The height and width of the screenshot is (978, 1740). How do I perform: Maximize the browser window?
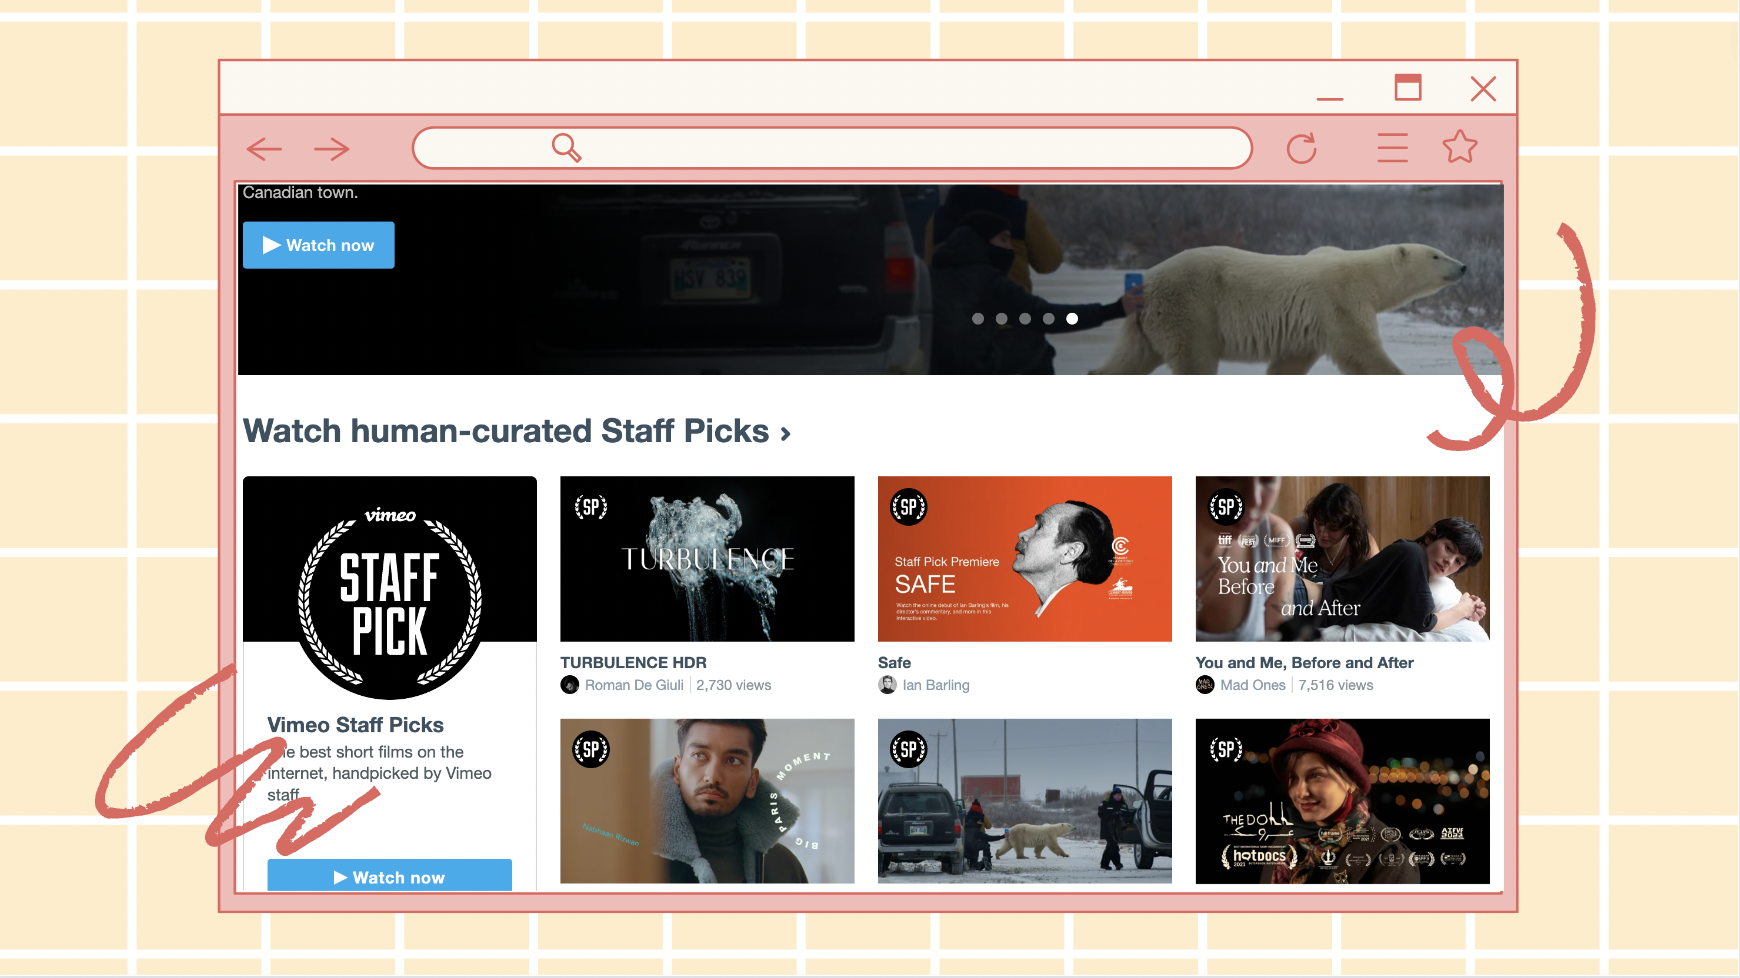(x=1408, y=88)
